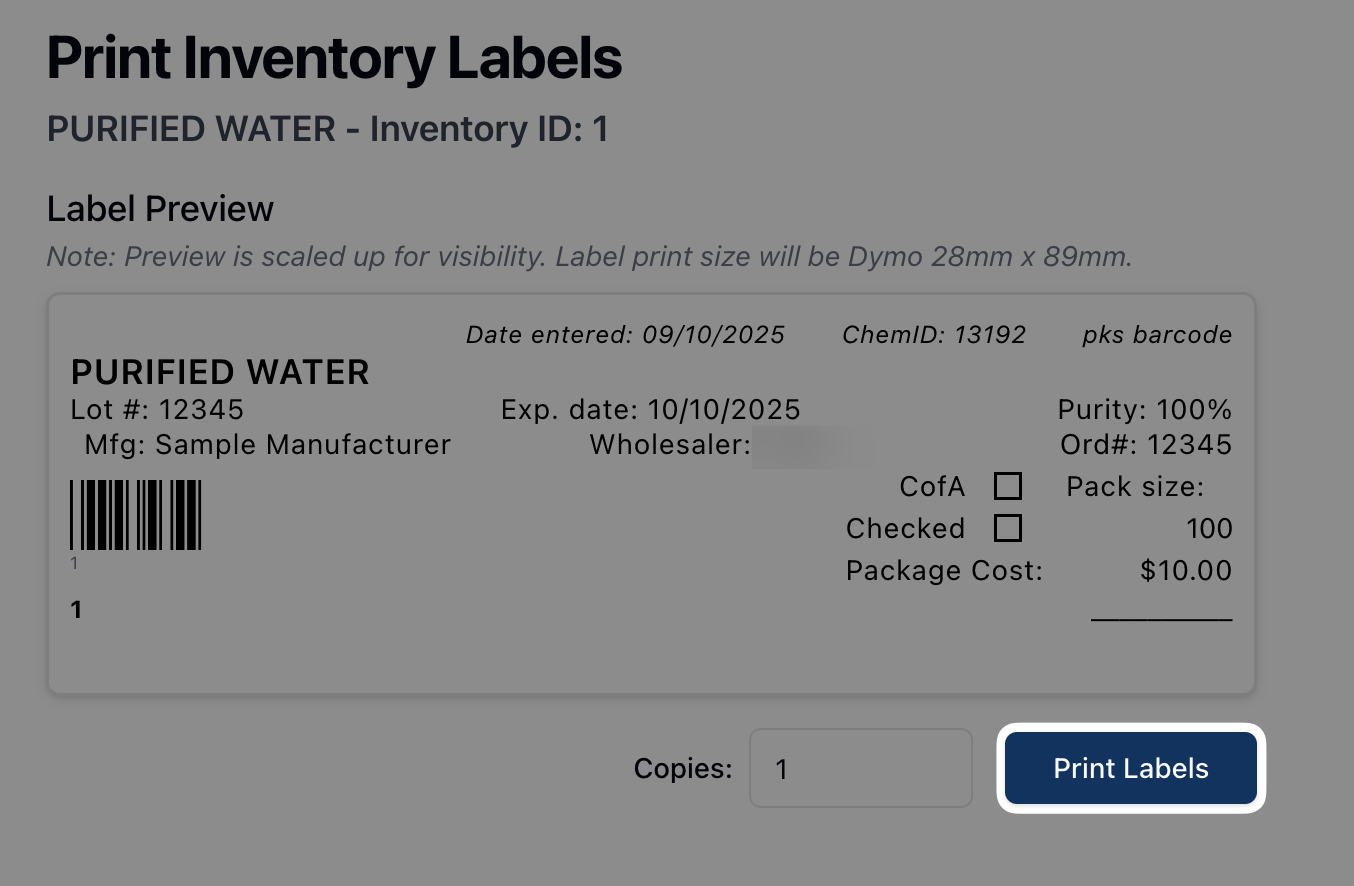Screen dimensions: 1354x886
Task: Select the PURIFIED WATER label name
Action: tap(220, 373)
